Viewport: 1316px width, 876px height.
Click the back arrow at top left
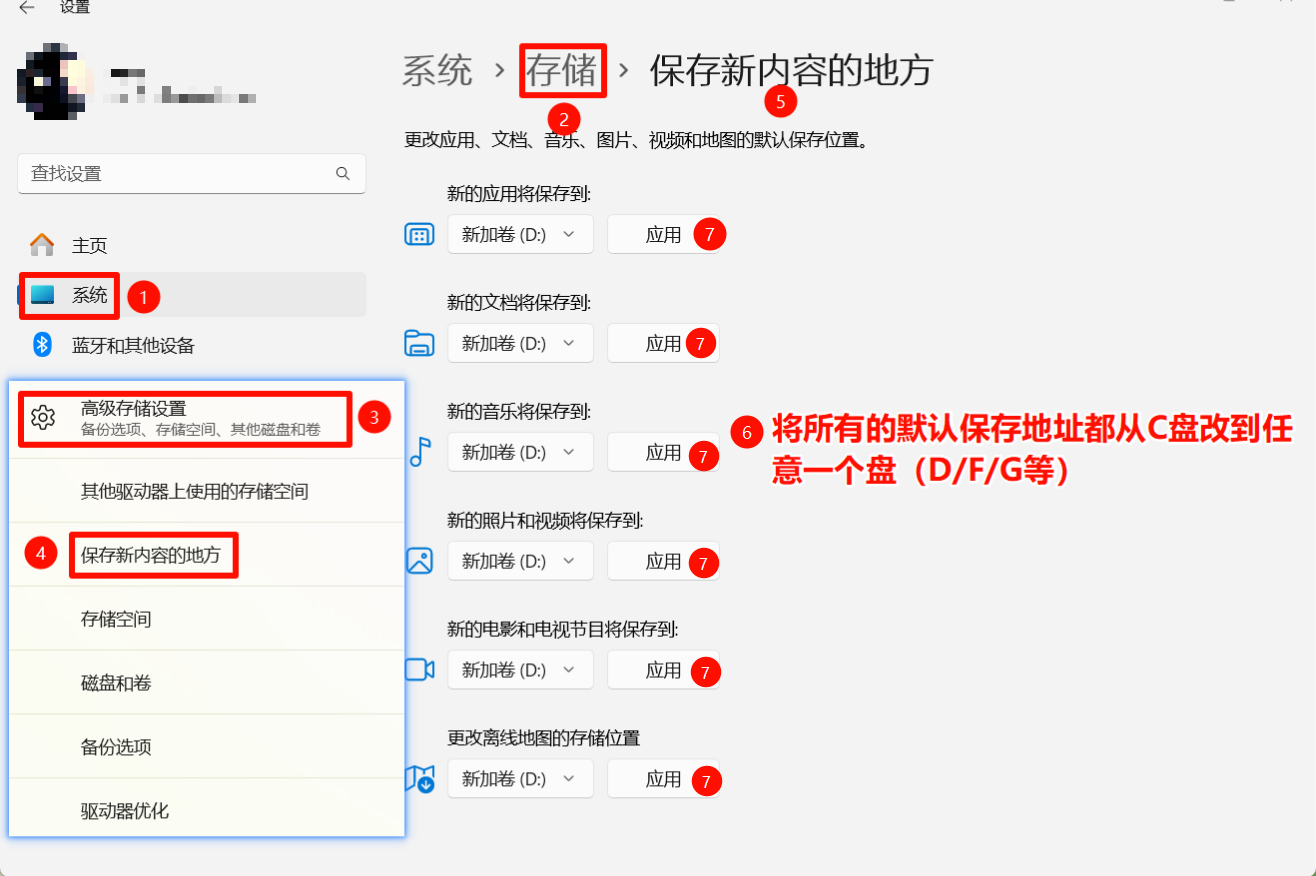pos(26,8)
